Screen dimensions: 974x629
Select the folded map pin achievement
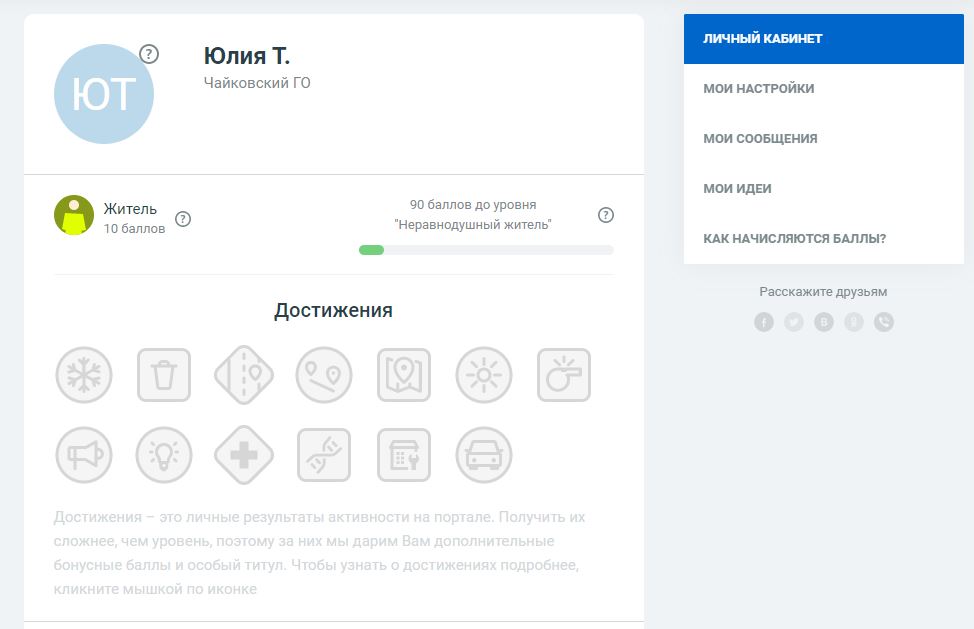pyautogui.click(x=404, y=375)
